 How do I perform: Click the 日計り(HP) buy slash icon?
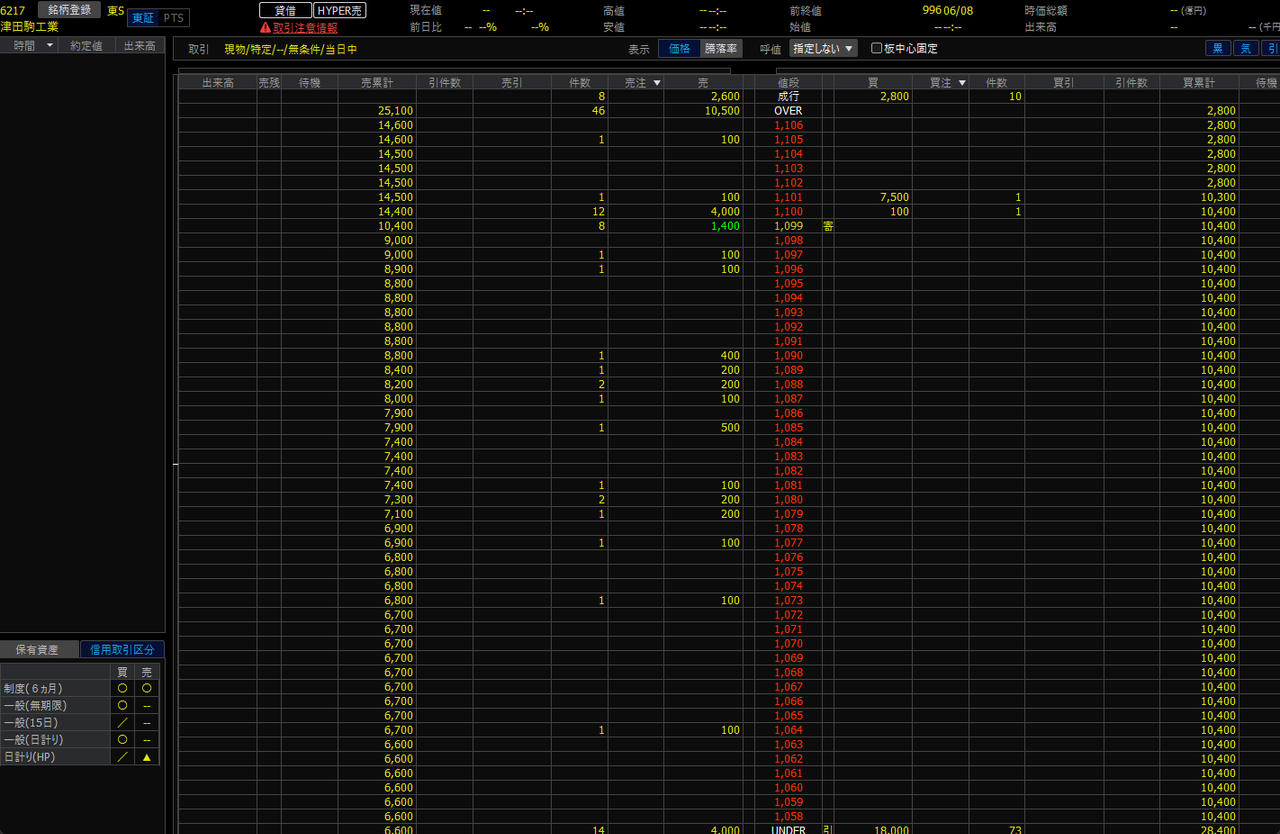(122, 757)
